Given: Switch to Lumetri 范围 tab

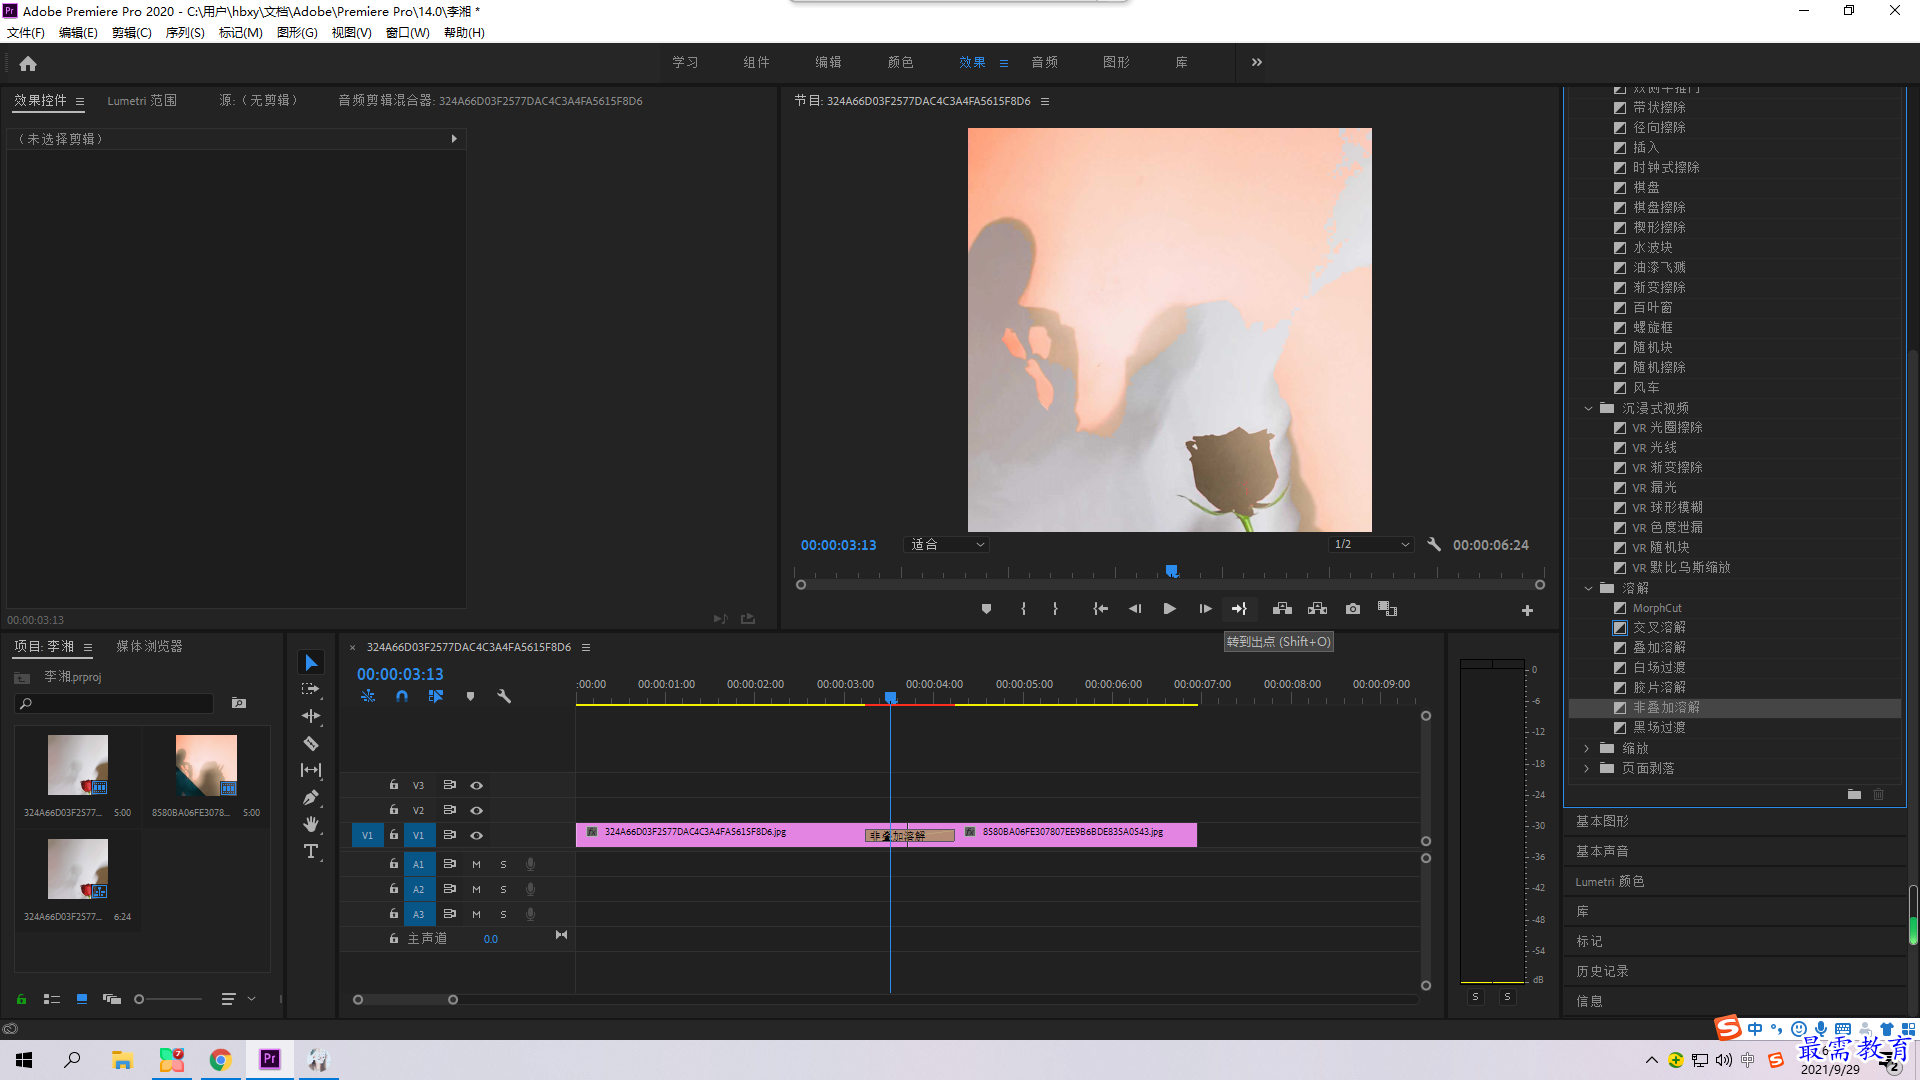Looking at the screenshot, I should [x=142, y=101].
